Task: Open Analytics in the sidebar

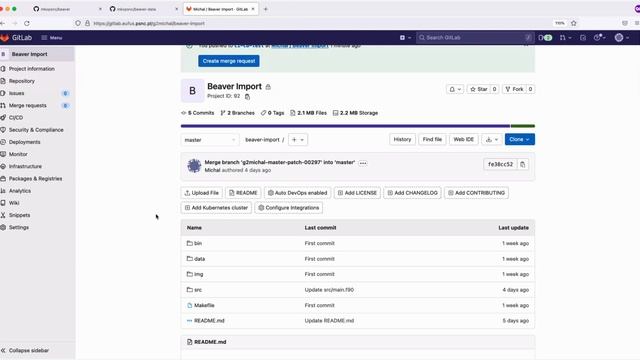Action: pos(20,191)
